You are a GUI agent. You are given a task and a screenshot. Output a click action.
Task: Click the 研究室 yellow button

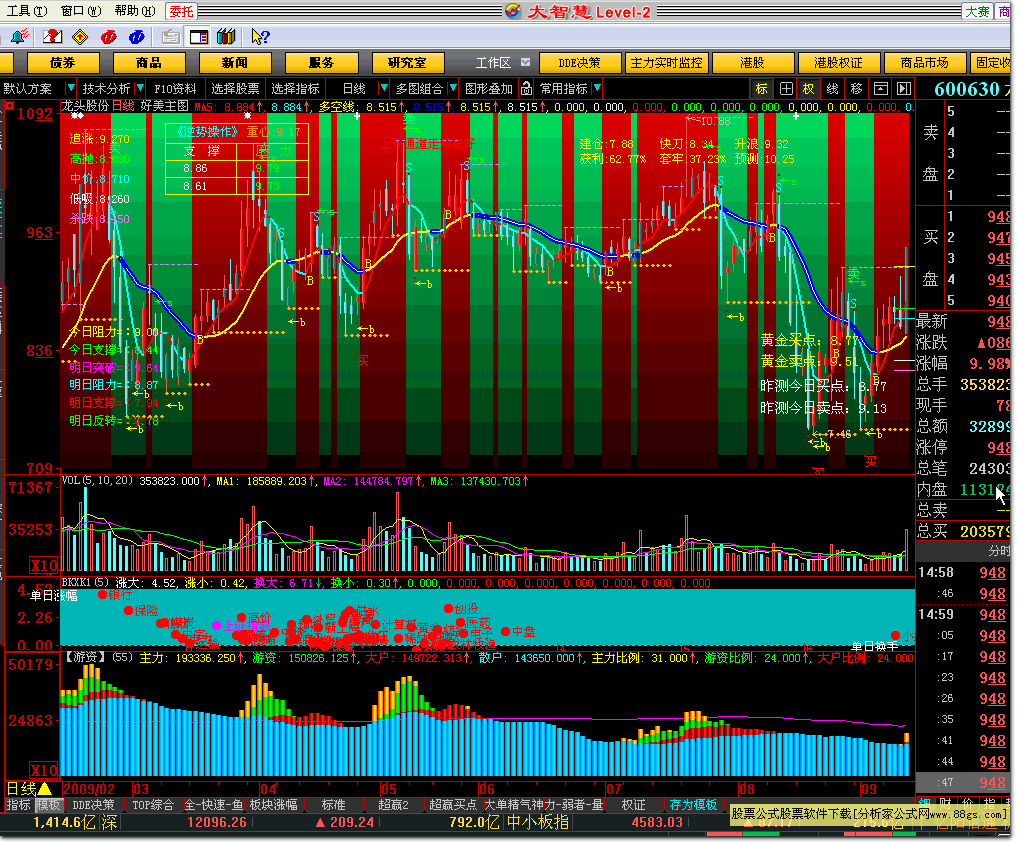407,62
